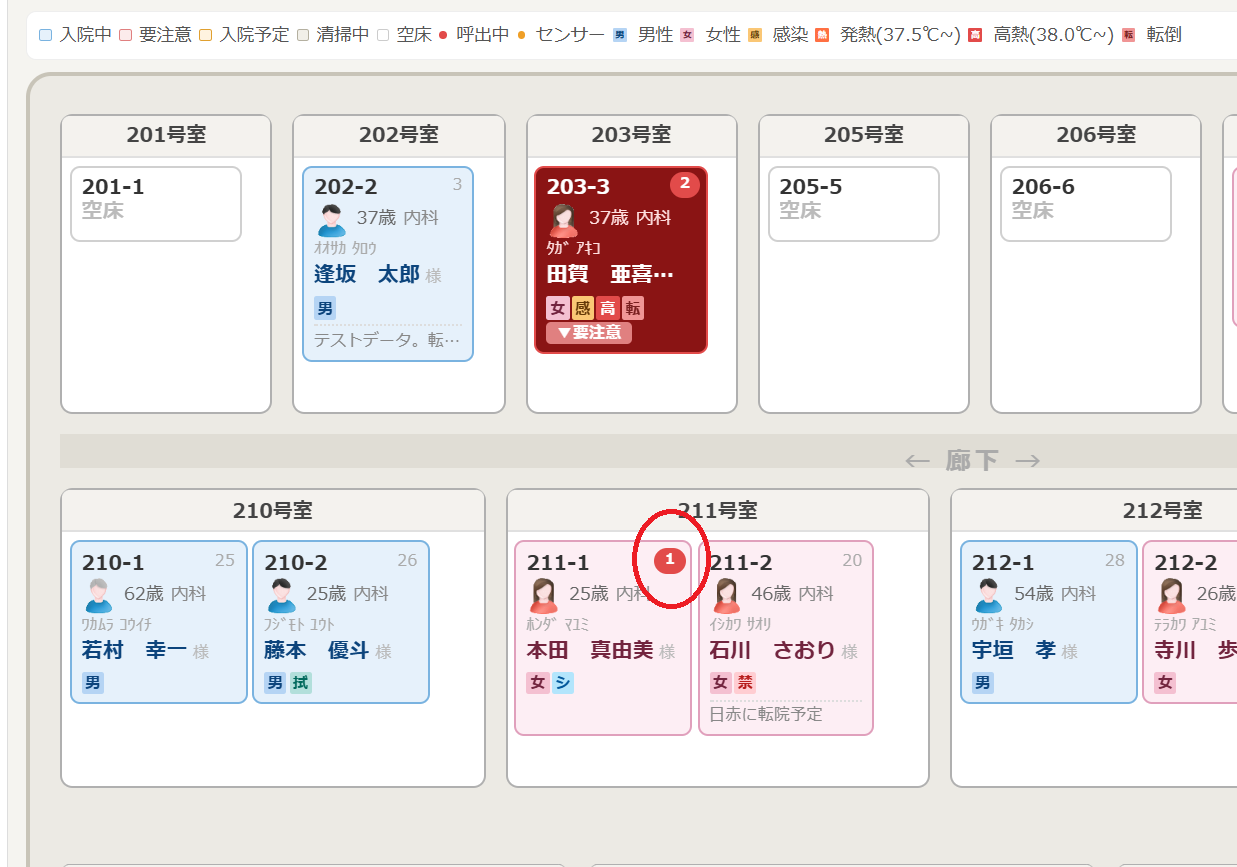
Task: Open patient name 藤本 優斗
Action: (x=316, y=650)
